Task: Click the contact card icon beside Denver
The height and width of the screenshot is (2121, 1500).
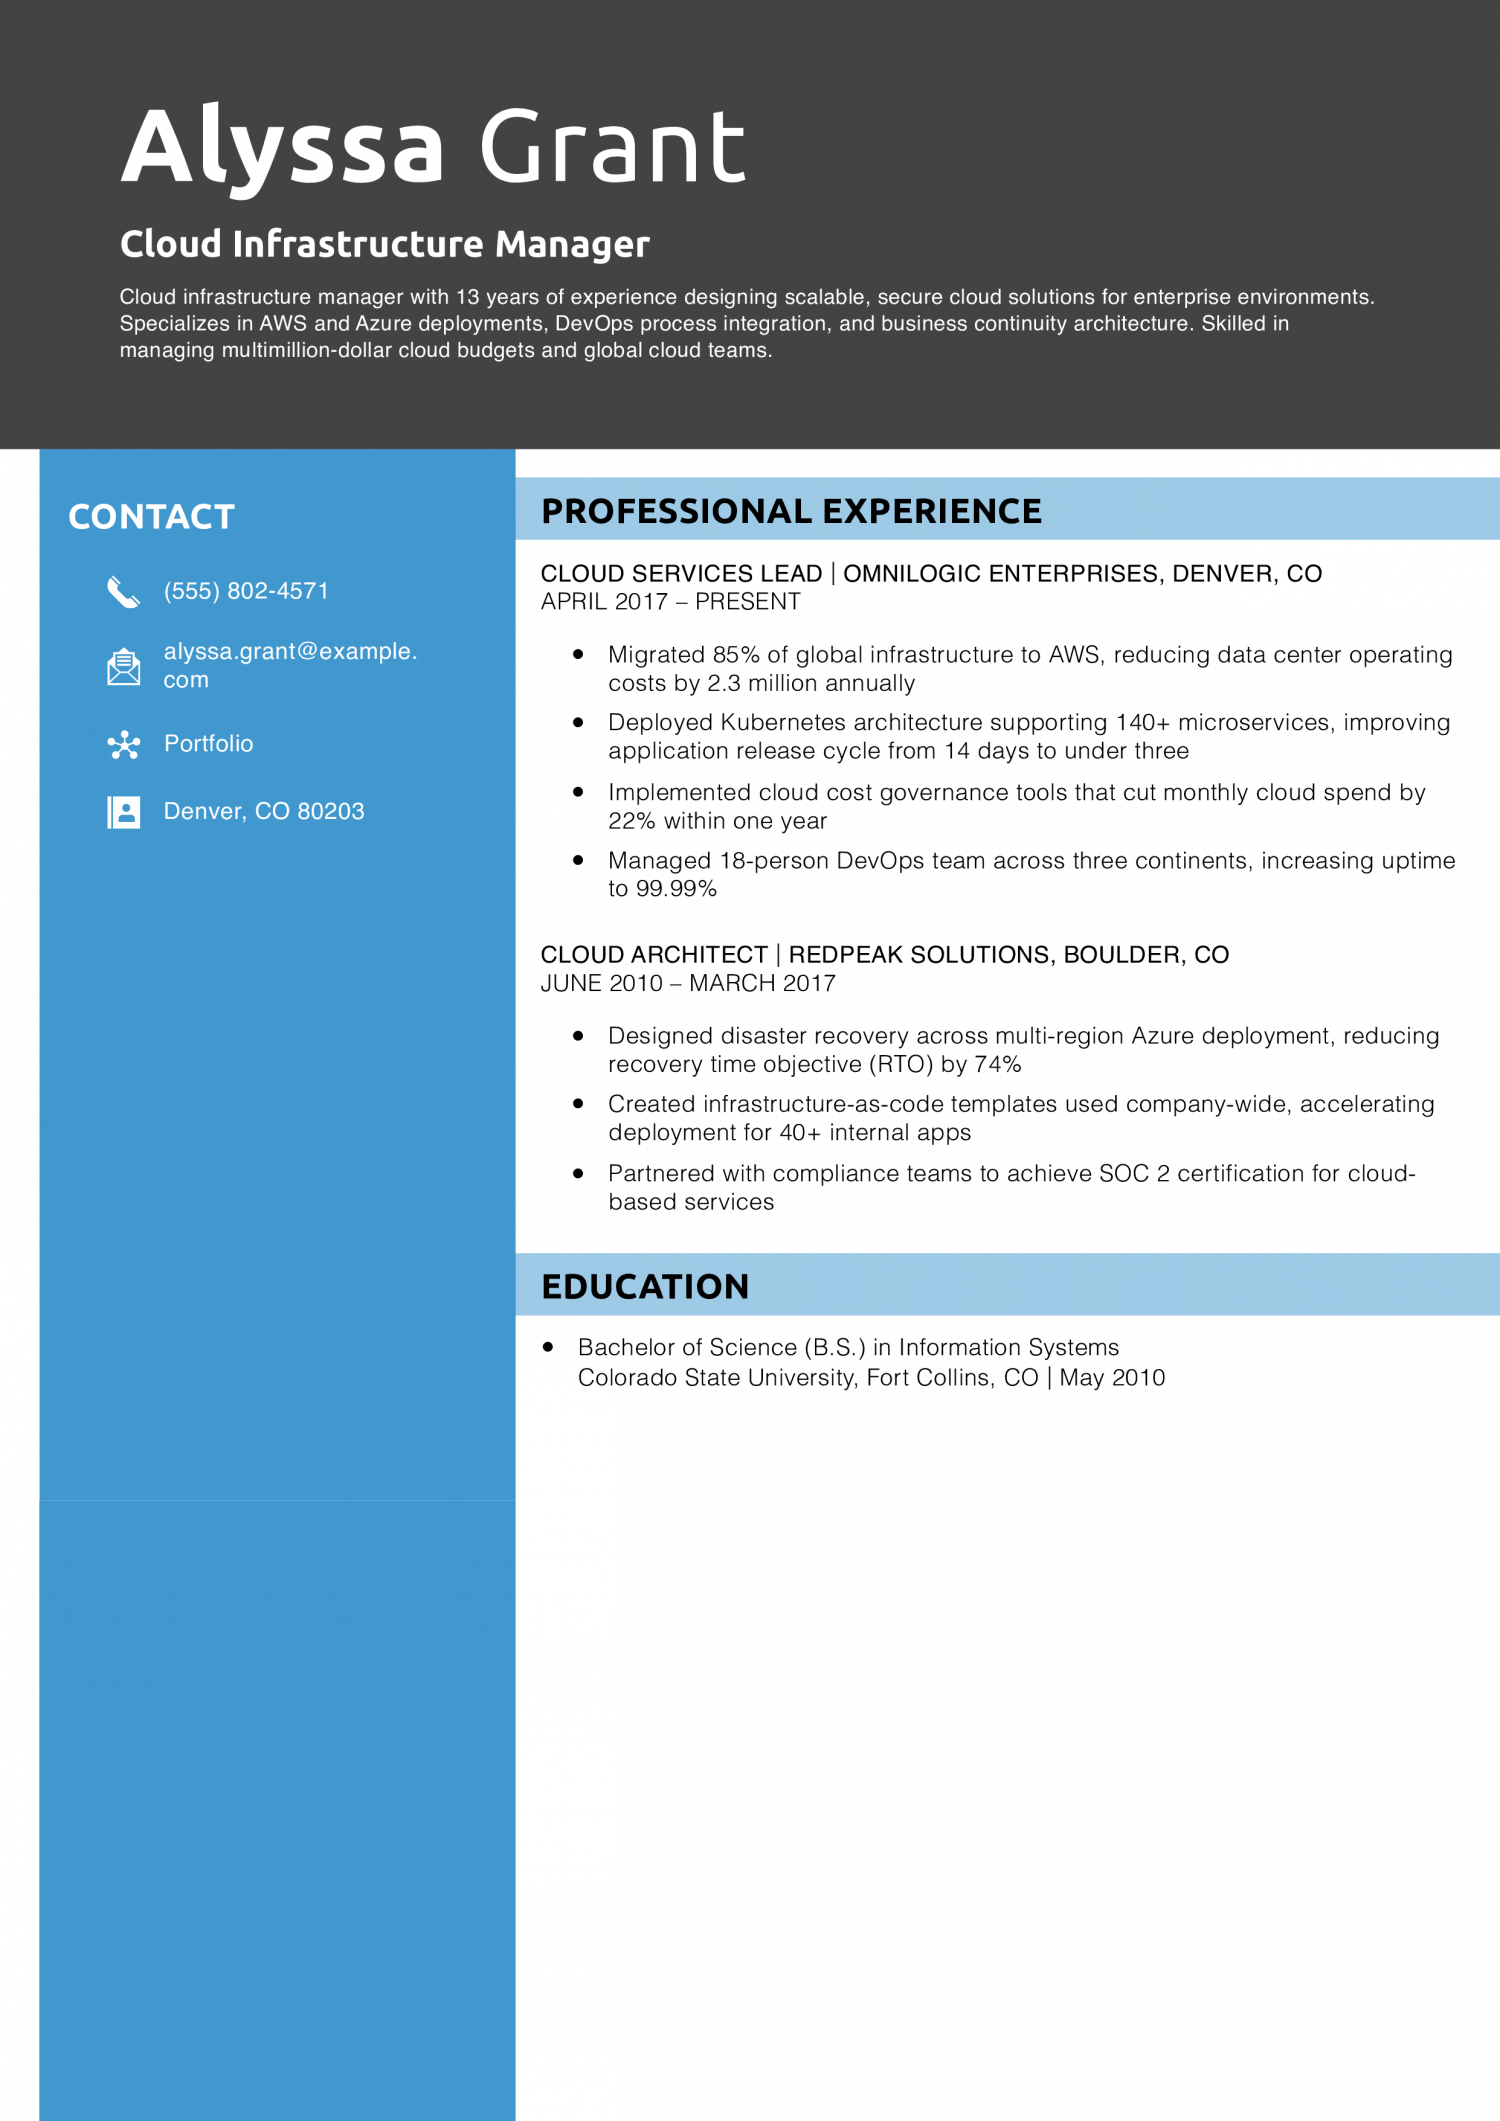Action: (123, 812)
